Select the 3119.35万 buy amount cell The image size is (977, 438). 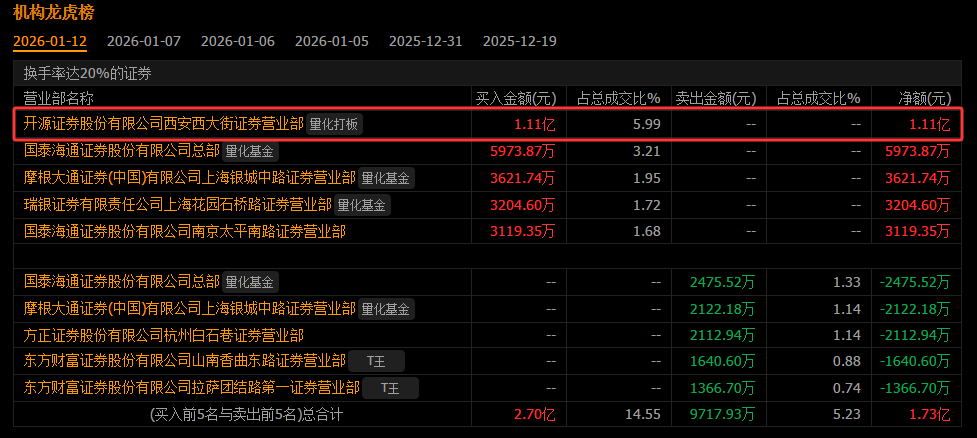point(523,232)
